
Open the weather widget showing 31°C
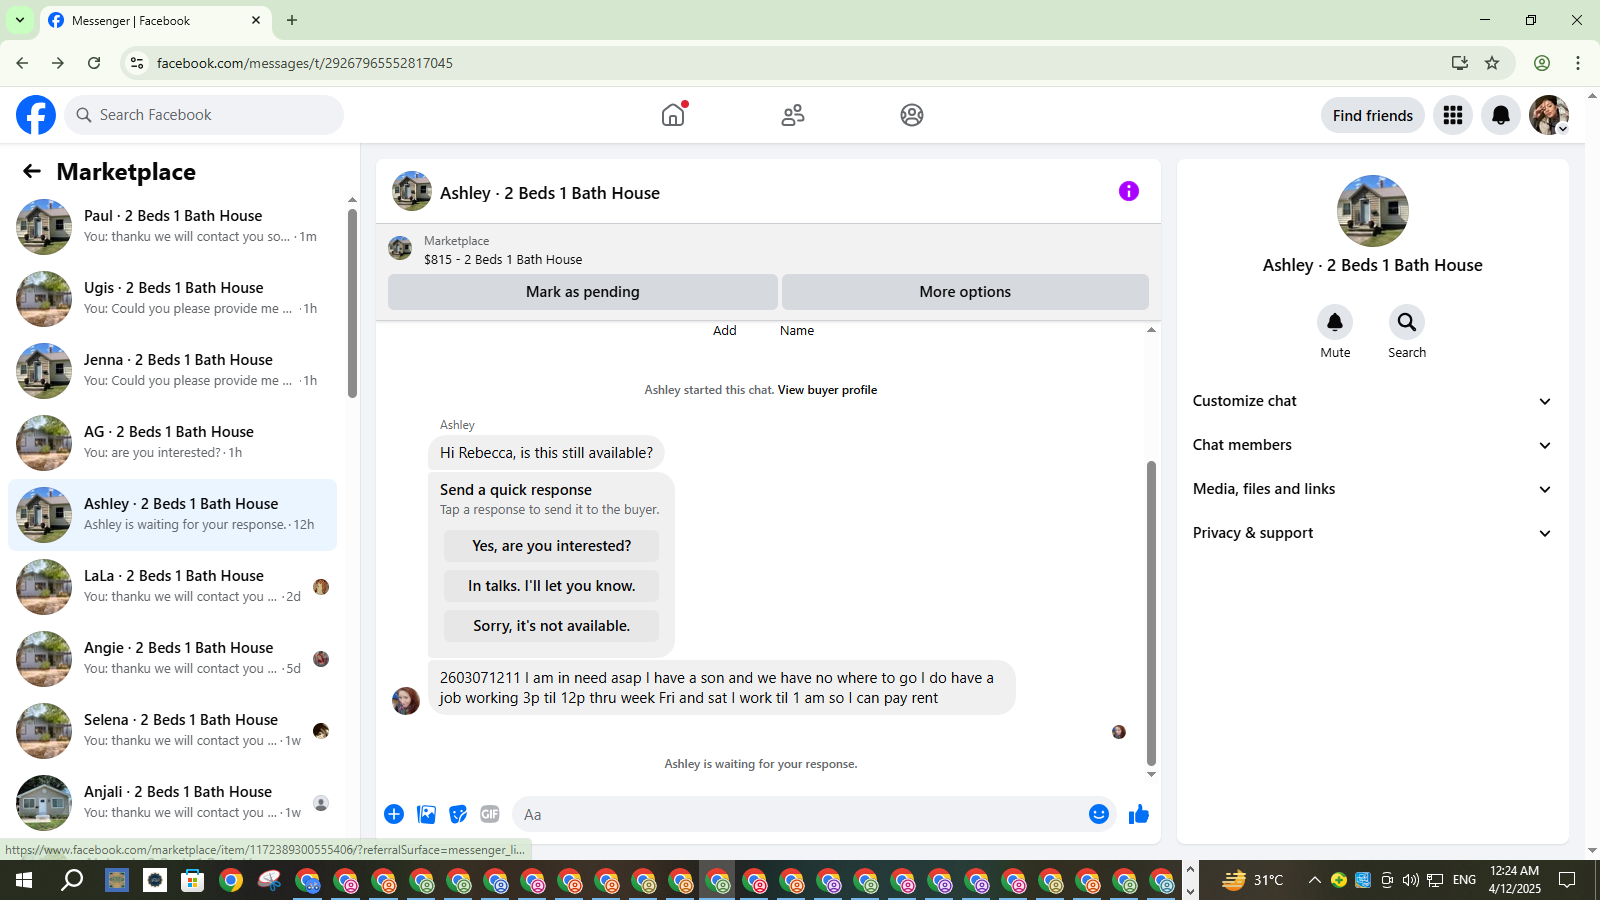tap(1253, 880)
